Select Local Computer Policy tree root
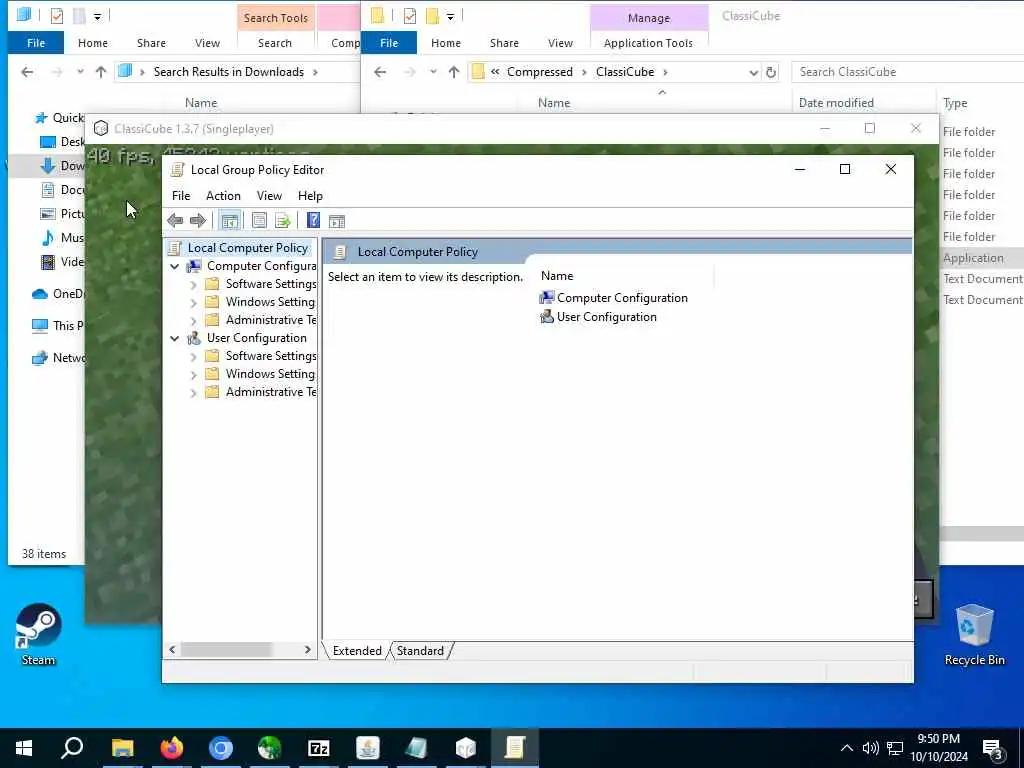 (x=247, y=248)
